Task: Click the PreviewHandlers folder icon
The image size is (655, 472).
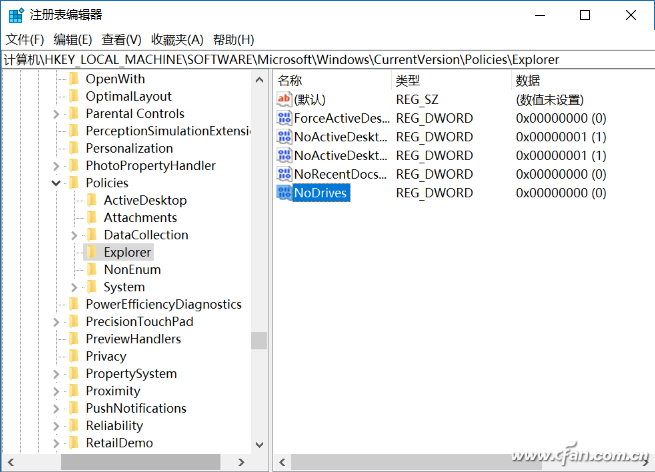Action: (x=74, y=339)
